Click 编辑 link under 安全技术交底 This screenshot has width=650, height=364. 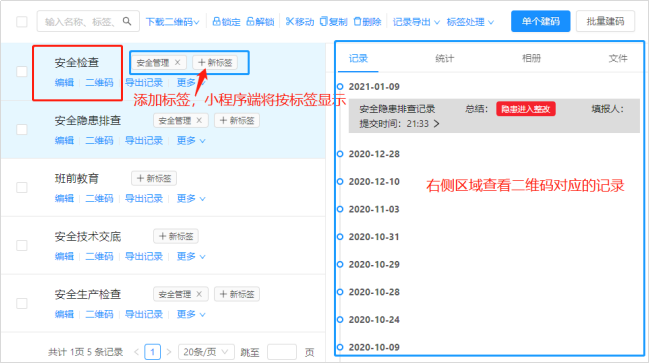tap(64, 256)
